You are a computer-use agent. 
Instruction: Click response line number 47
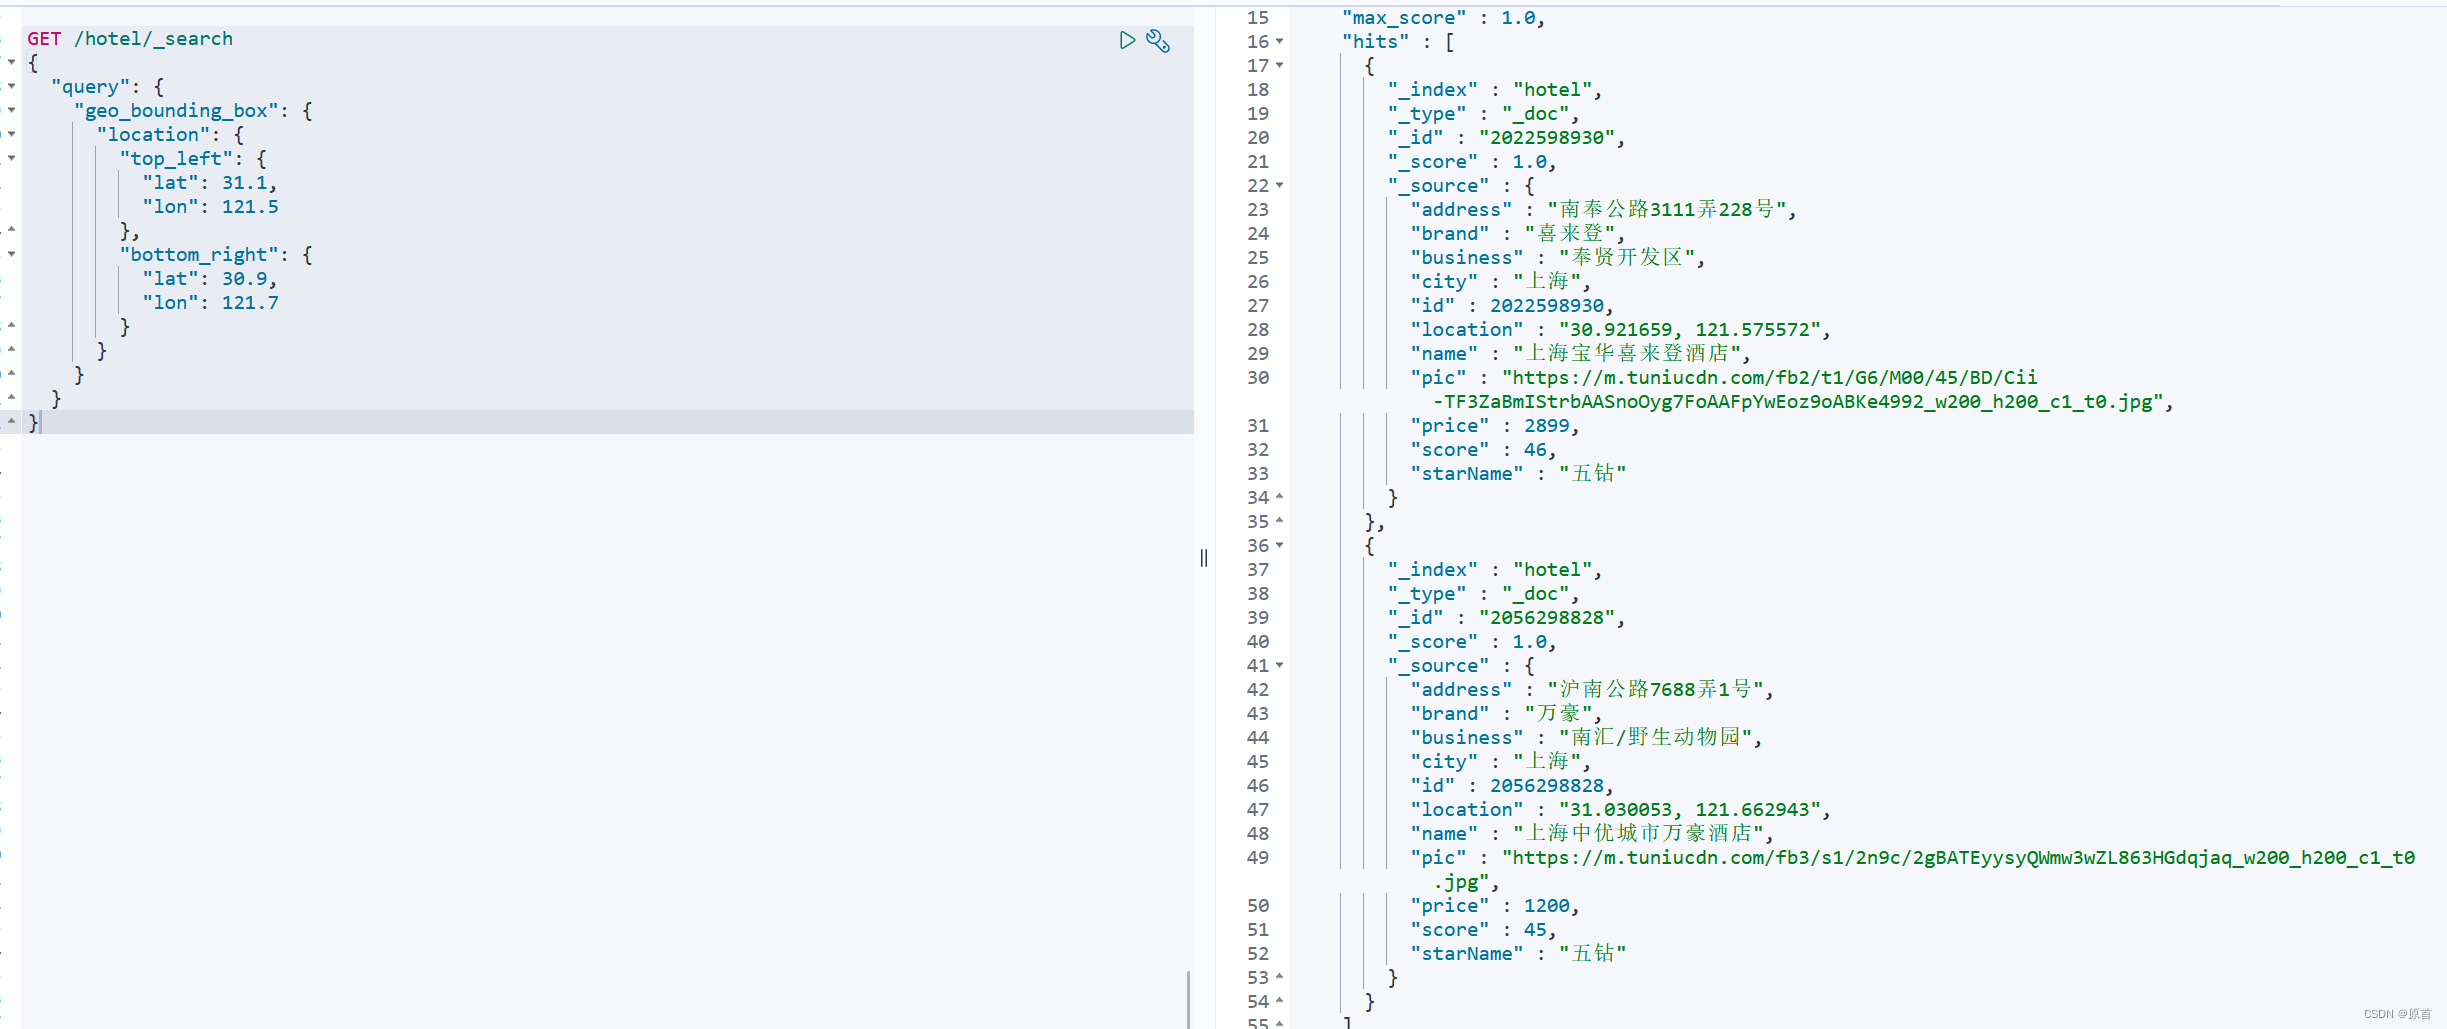pyautogui.click(x=1258, y=810)
